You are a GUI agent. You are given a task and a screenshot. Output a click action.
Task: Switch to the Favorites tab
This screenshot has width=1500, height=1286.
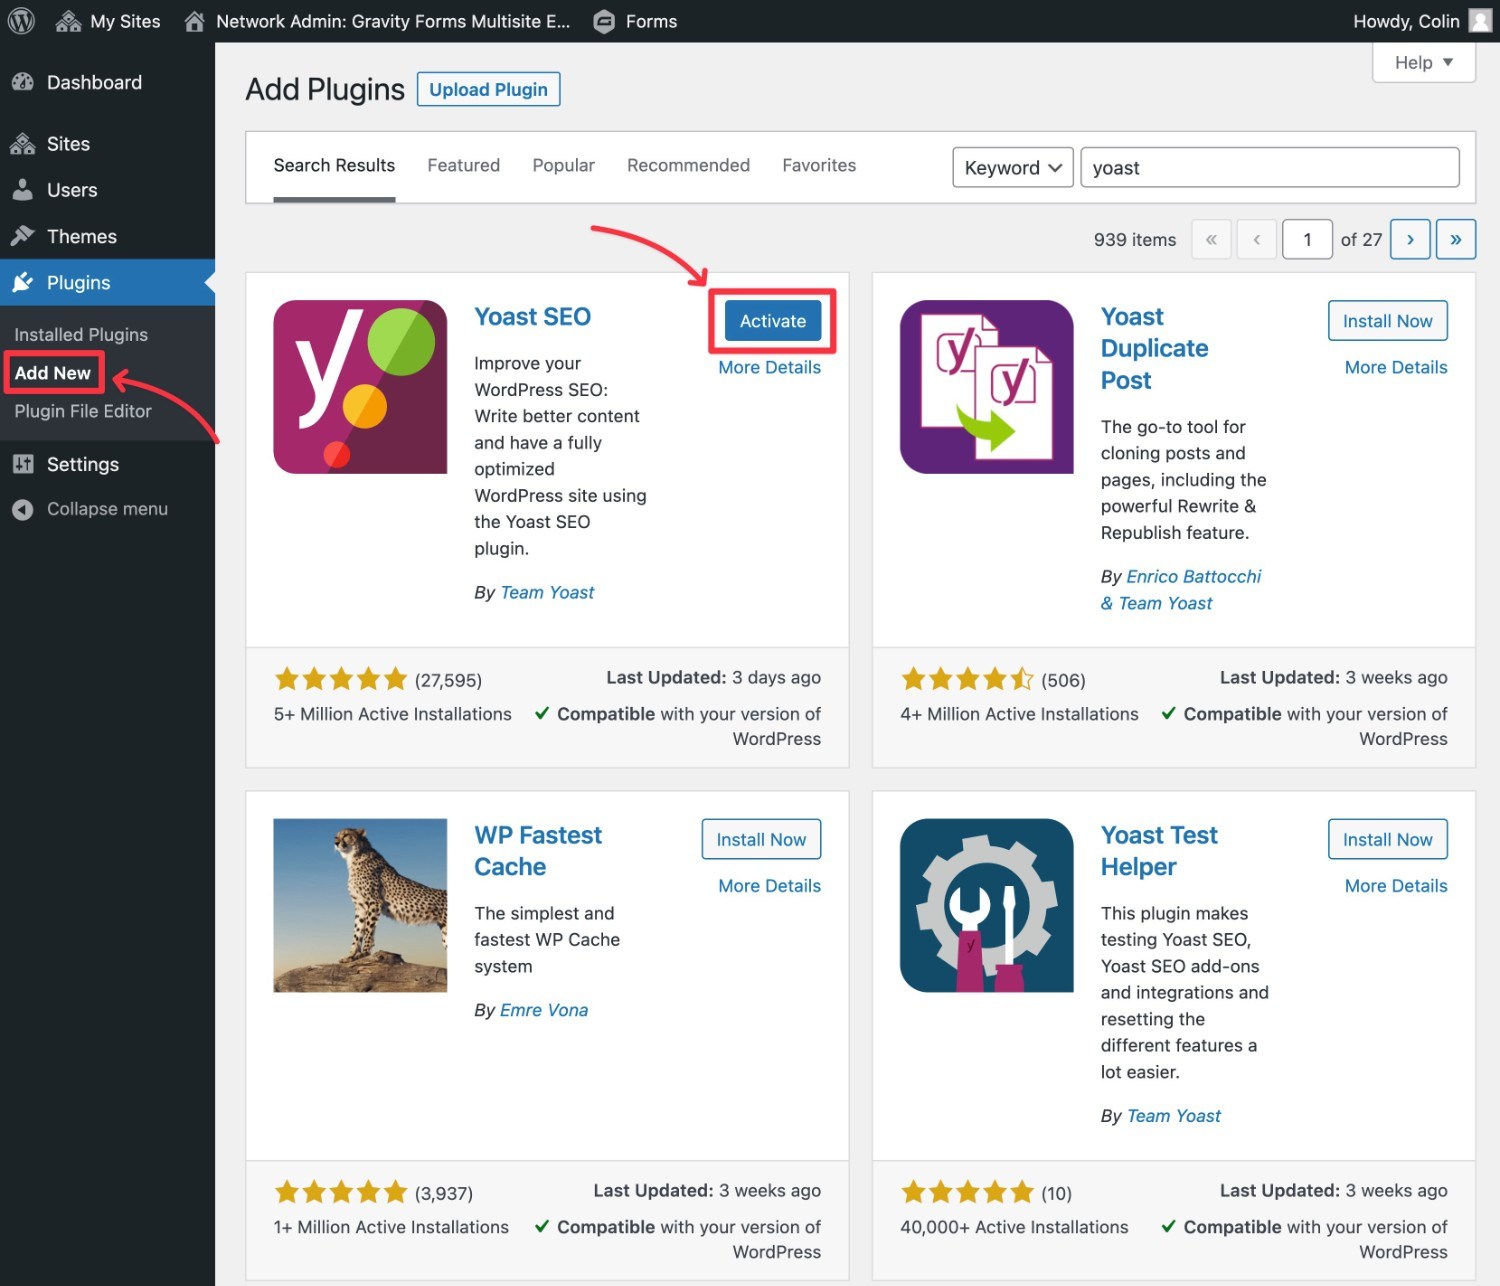[819, 165]
